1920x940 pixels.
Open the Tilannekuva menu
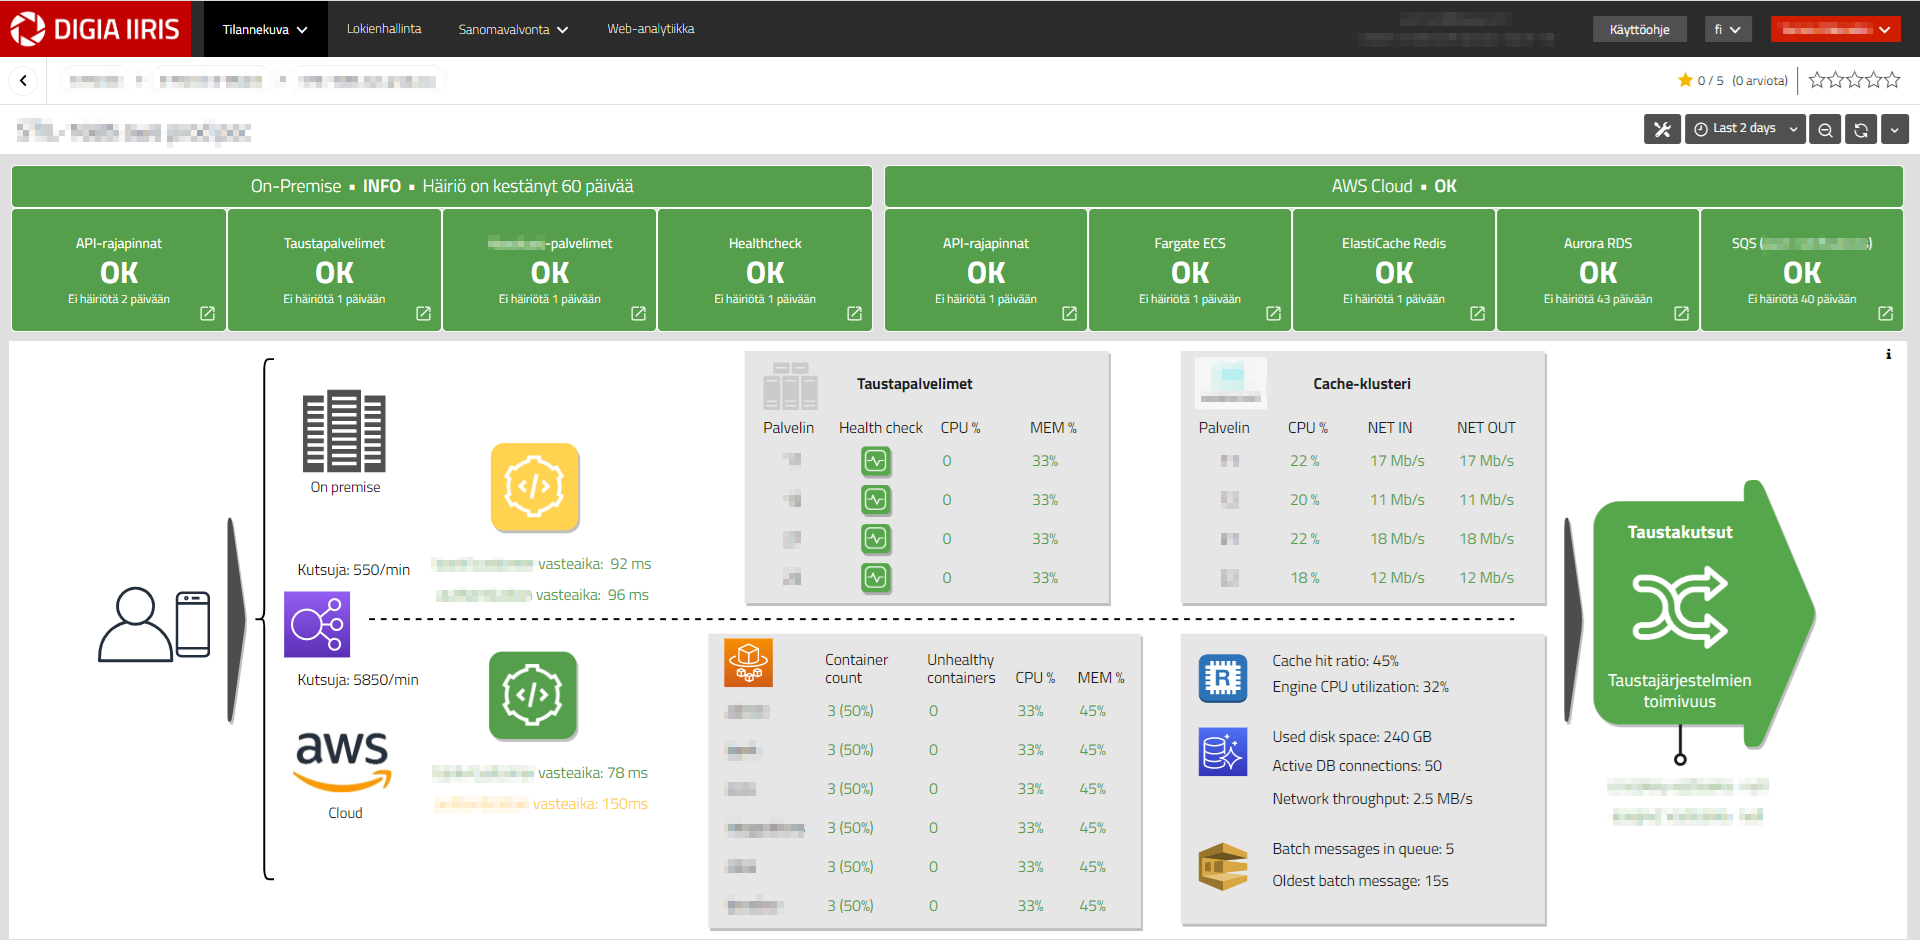click(264, 29)
